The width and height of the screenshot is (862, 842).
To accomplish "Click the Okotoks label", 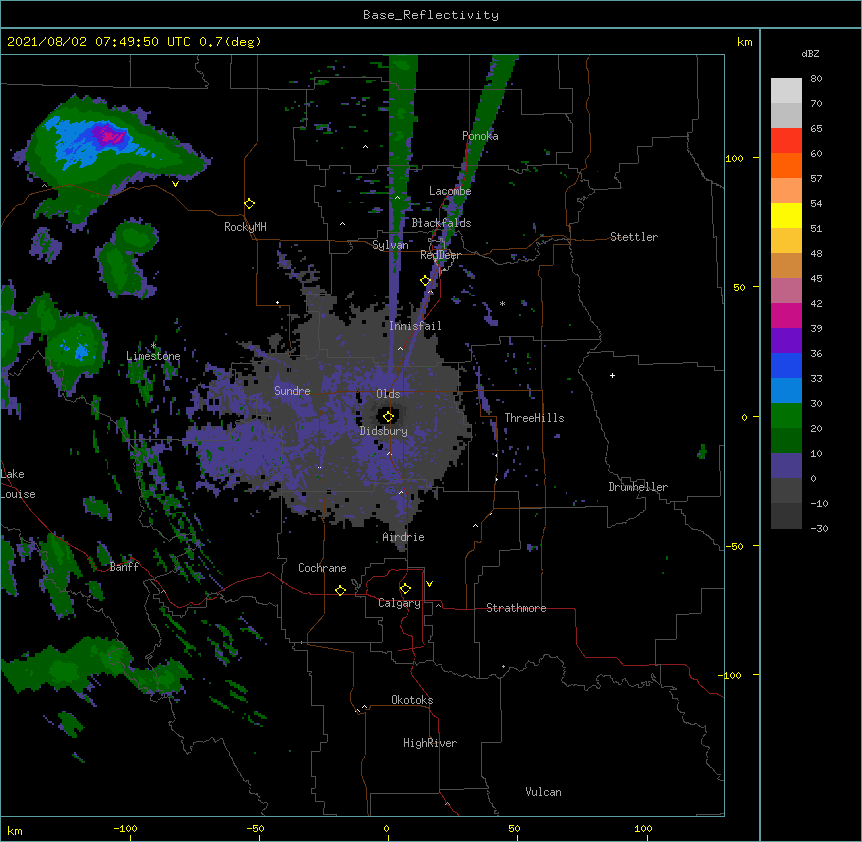I will tap(412, 700).
